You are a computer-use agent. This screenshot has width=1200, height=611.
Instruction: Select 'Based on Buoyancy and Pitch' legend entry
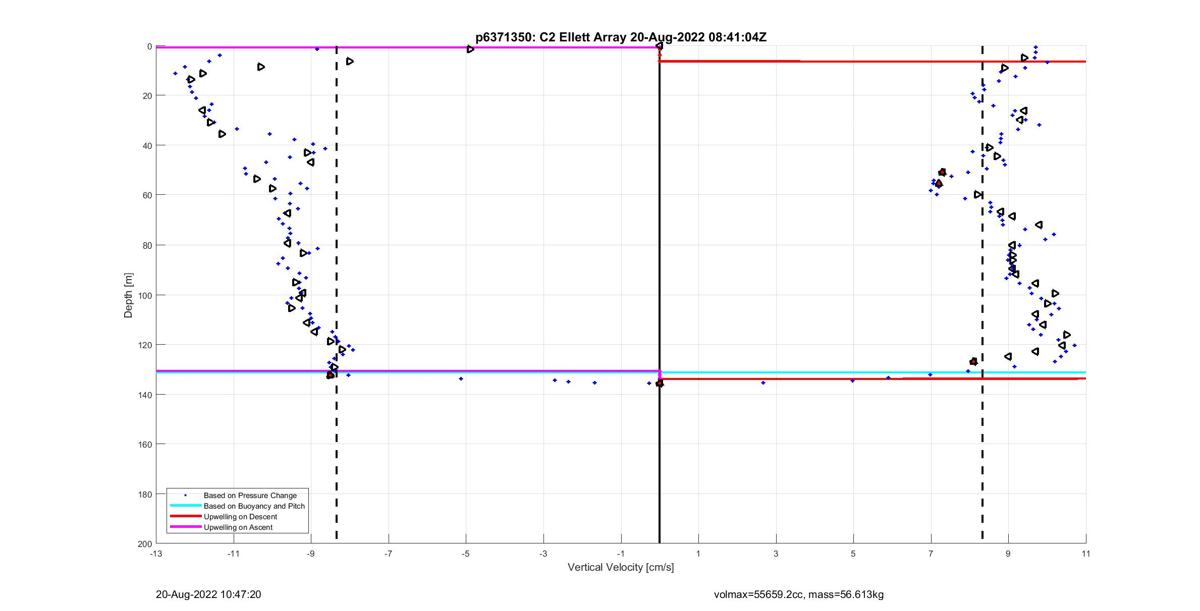tap(254, 506)
